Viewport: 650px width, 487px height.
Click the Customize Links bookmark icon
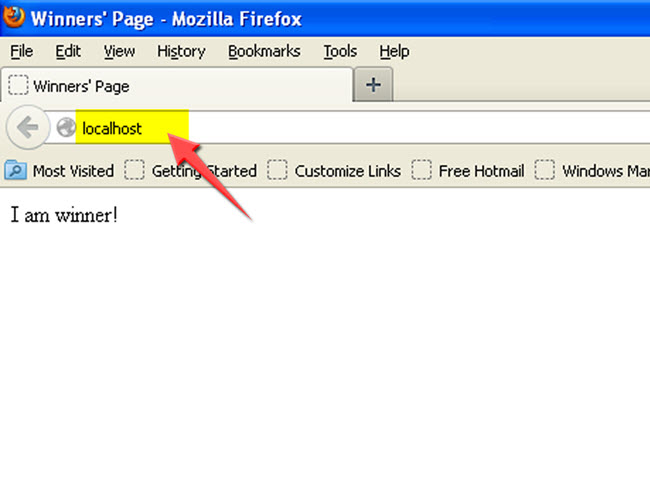277,170
